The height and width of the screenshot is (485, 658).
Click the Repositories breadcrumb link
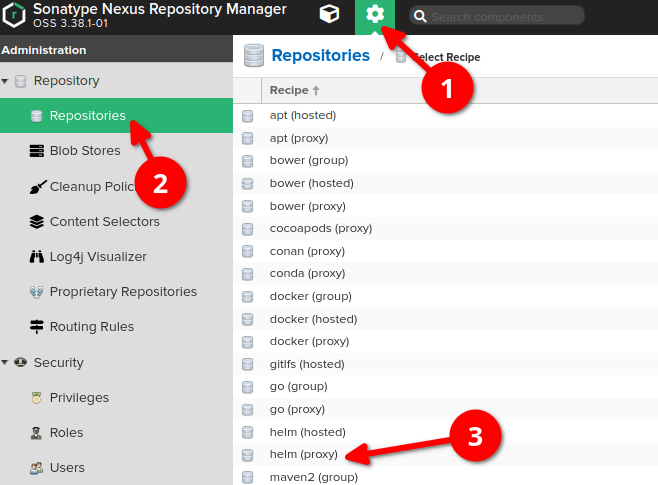(x=321, y=55)
